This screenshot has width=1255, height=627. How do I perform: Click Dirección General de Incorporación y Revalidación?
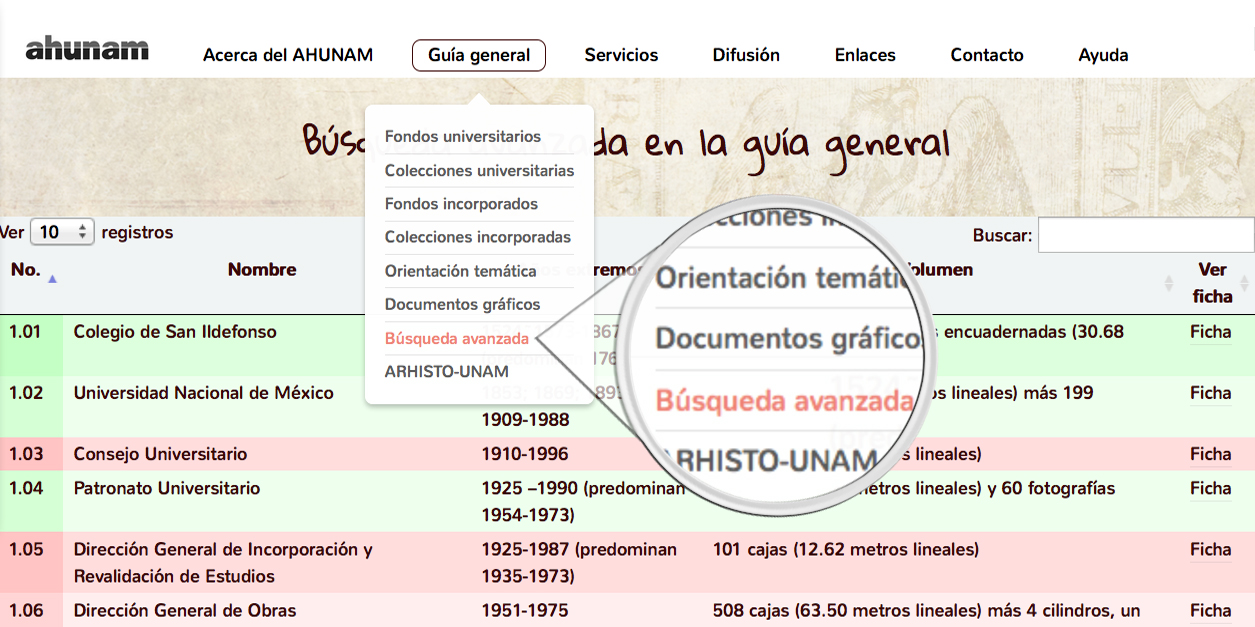tap(223, 563)
